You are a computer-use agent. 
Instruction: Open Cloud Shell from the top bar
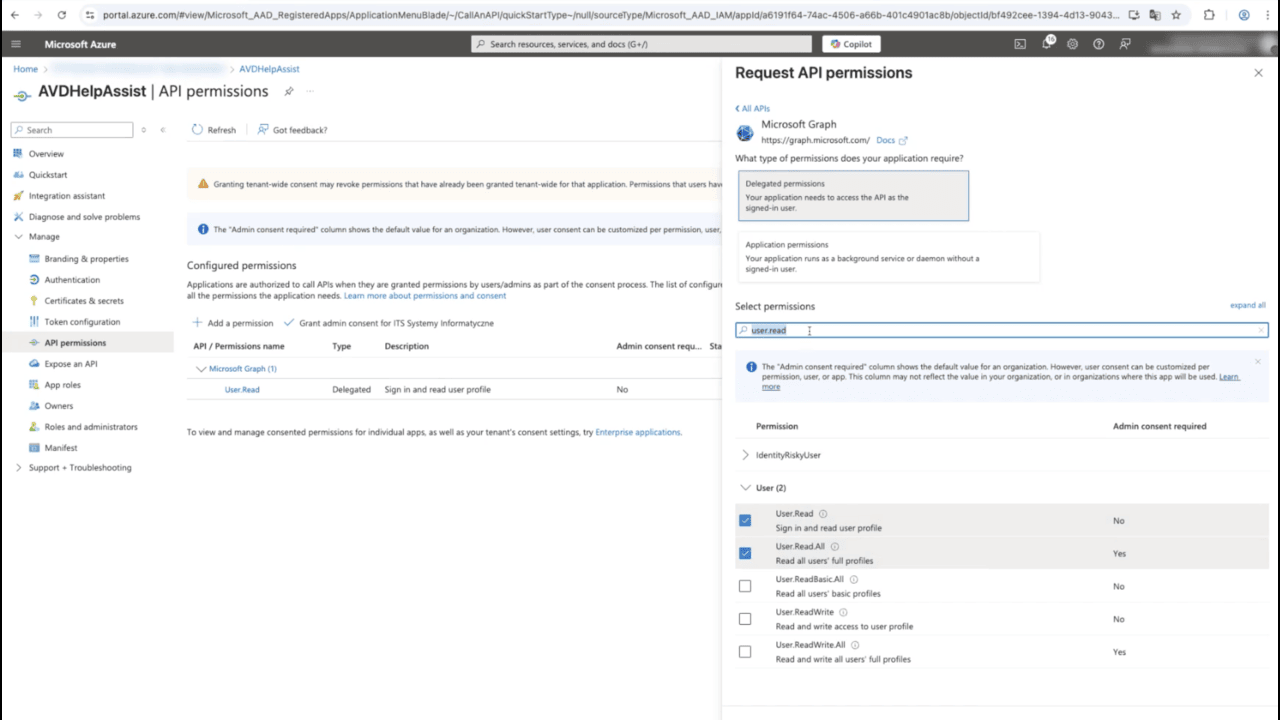click(x=1020, y=44)
